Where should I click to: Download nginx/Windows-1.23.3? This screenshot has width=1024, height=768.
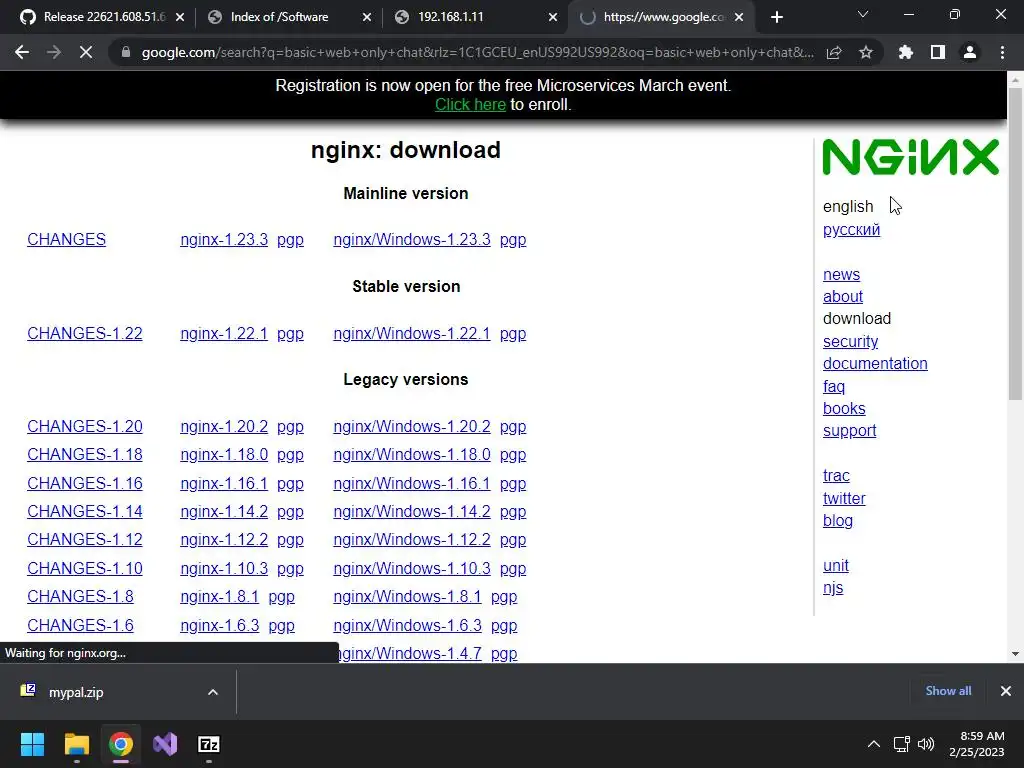[x=411, y=240]
